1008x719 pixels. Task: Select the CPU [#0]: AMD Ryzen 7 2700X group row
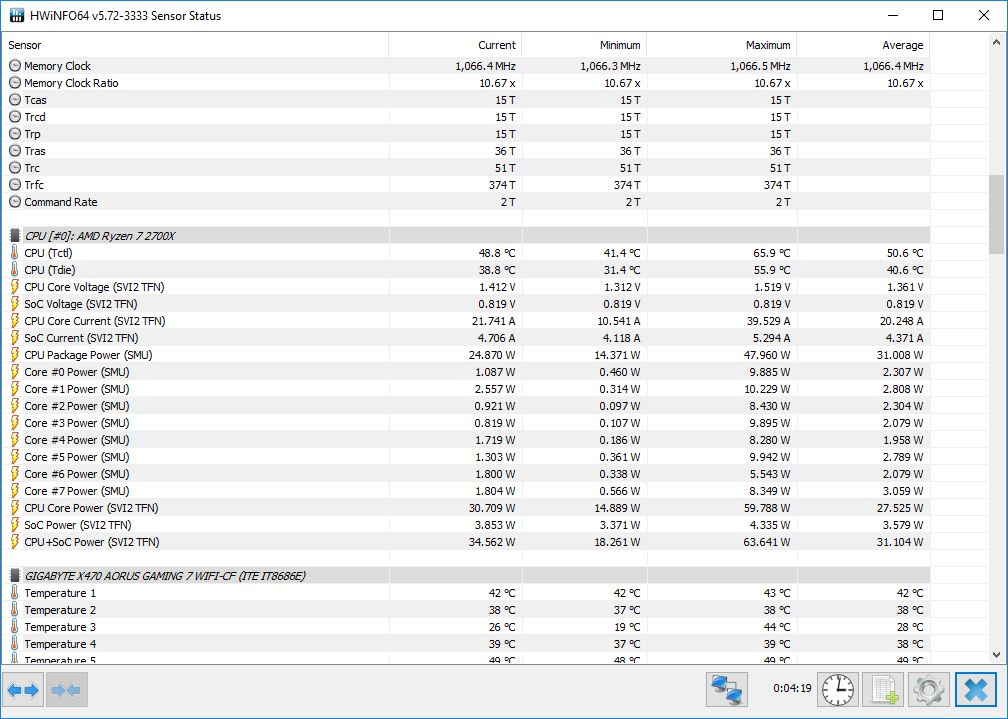click(466, 236)
